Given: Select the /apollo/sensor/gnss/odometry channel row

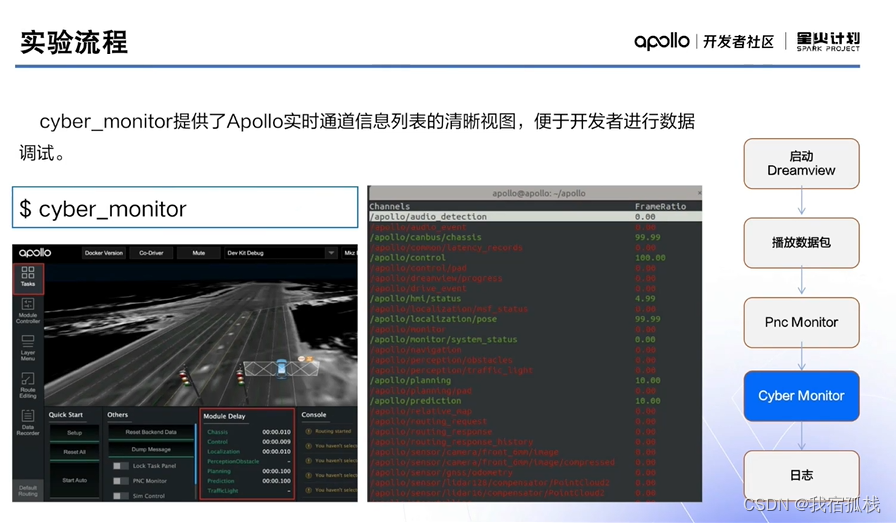Looking at the screenshot, I should coord(535,473).
